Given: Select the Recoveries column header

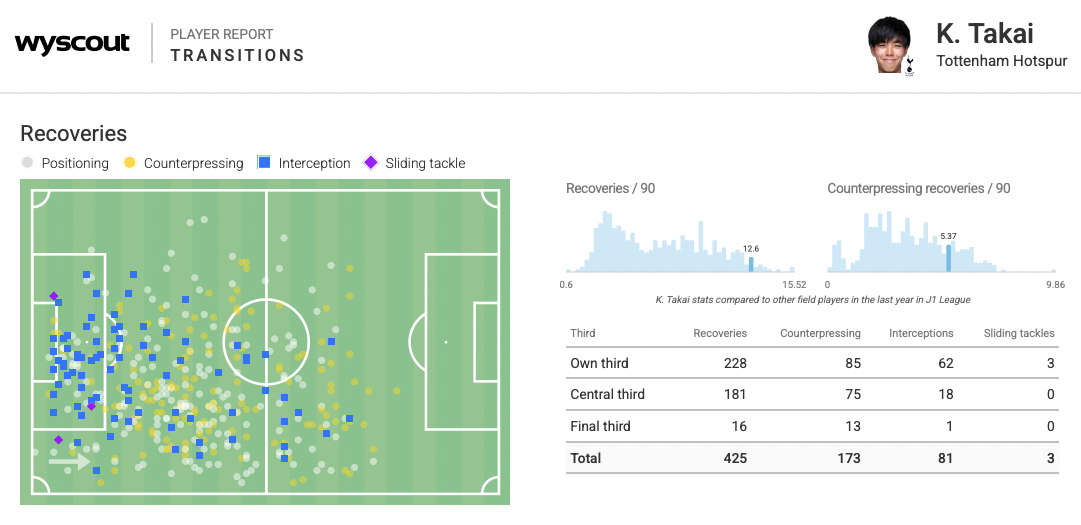Looking at the screenshot, I should click(720, 333).
